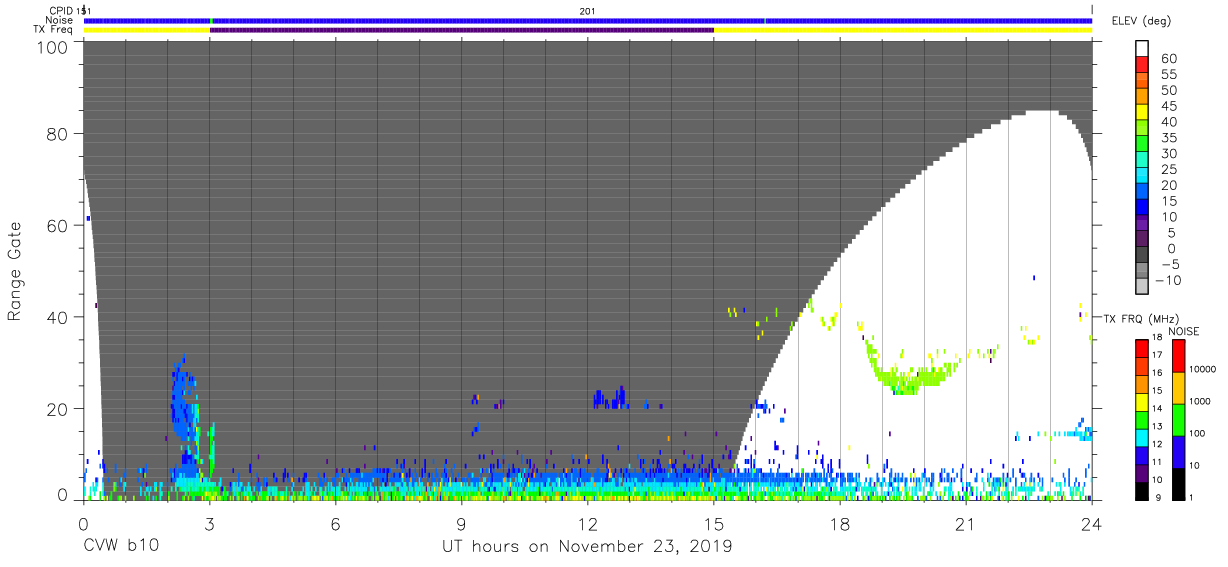This screenshot has height=567, width=1228.
Task: Click the TX Freq row label at top left
Action: click(x=53, y=30)
